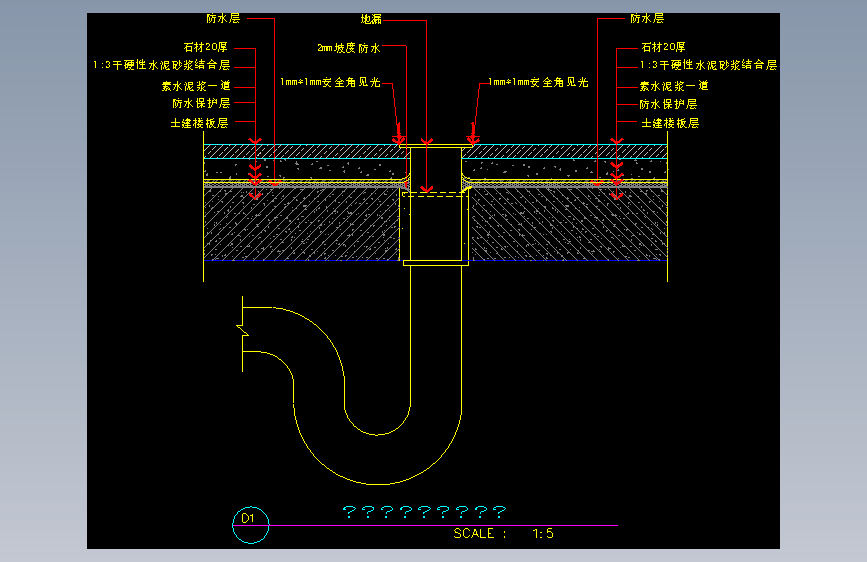Click the break-line symbol at pipe end
Screen dimensions: 867x562
[243, 334]
